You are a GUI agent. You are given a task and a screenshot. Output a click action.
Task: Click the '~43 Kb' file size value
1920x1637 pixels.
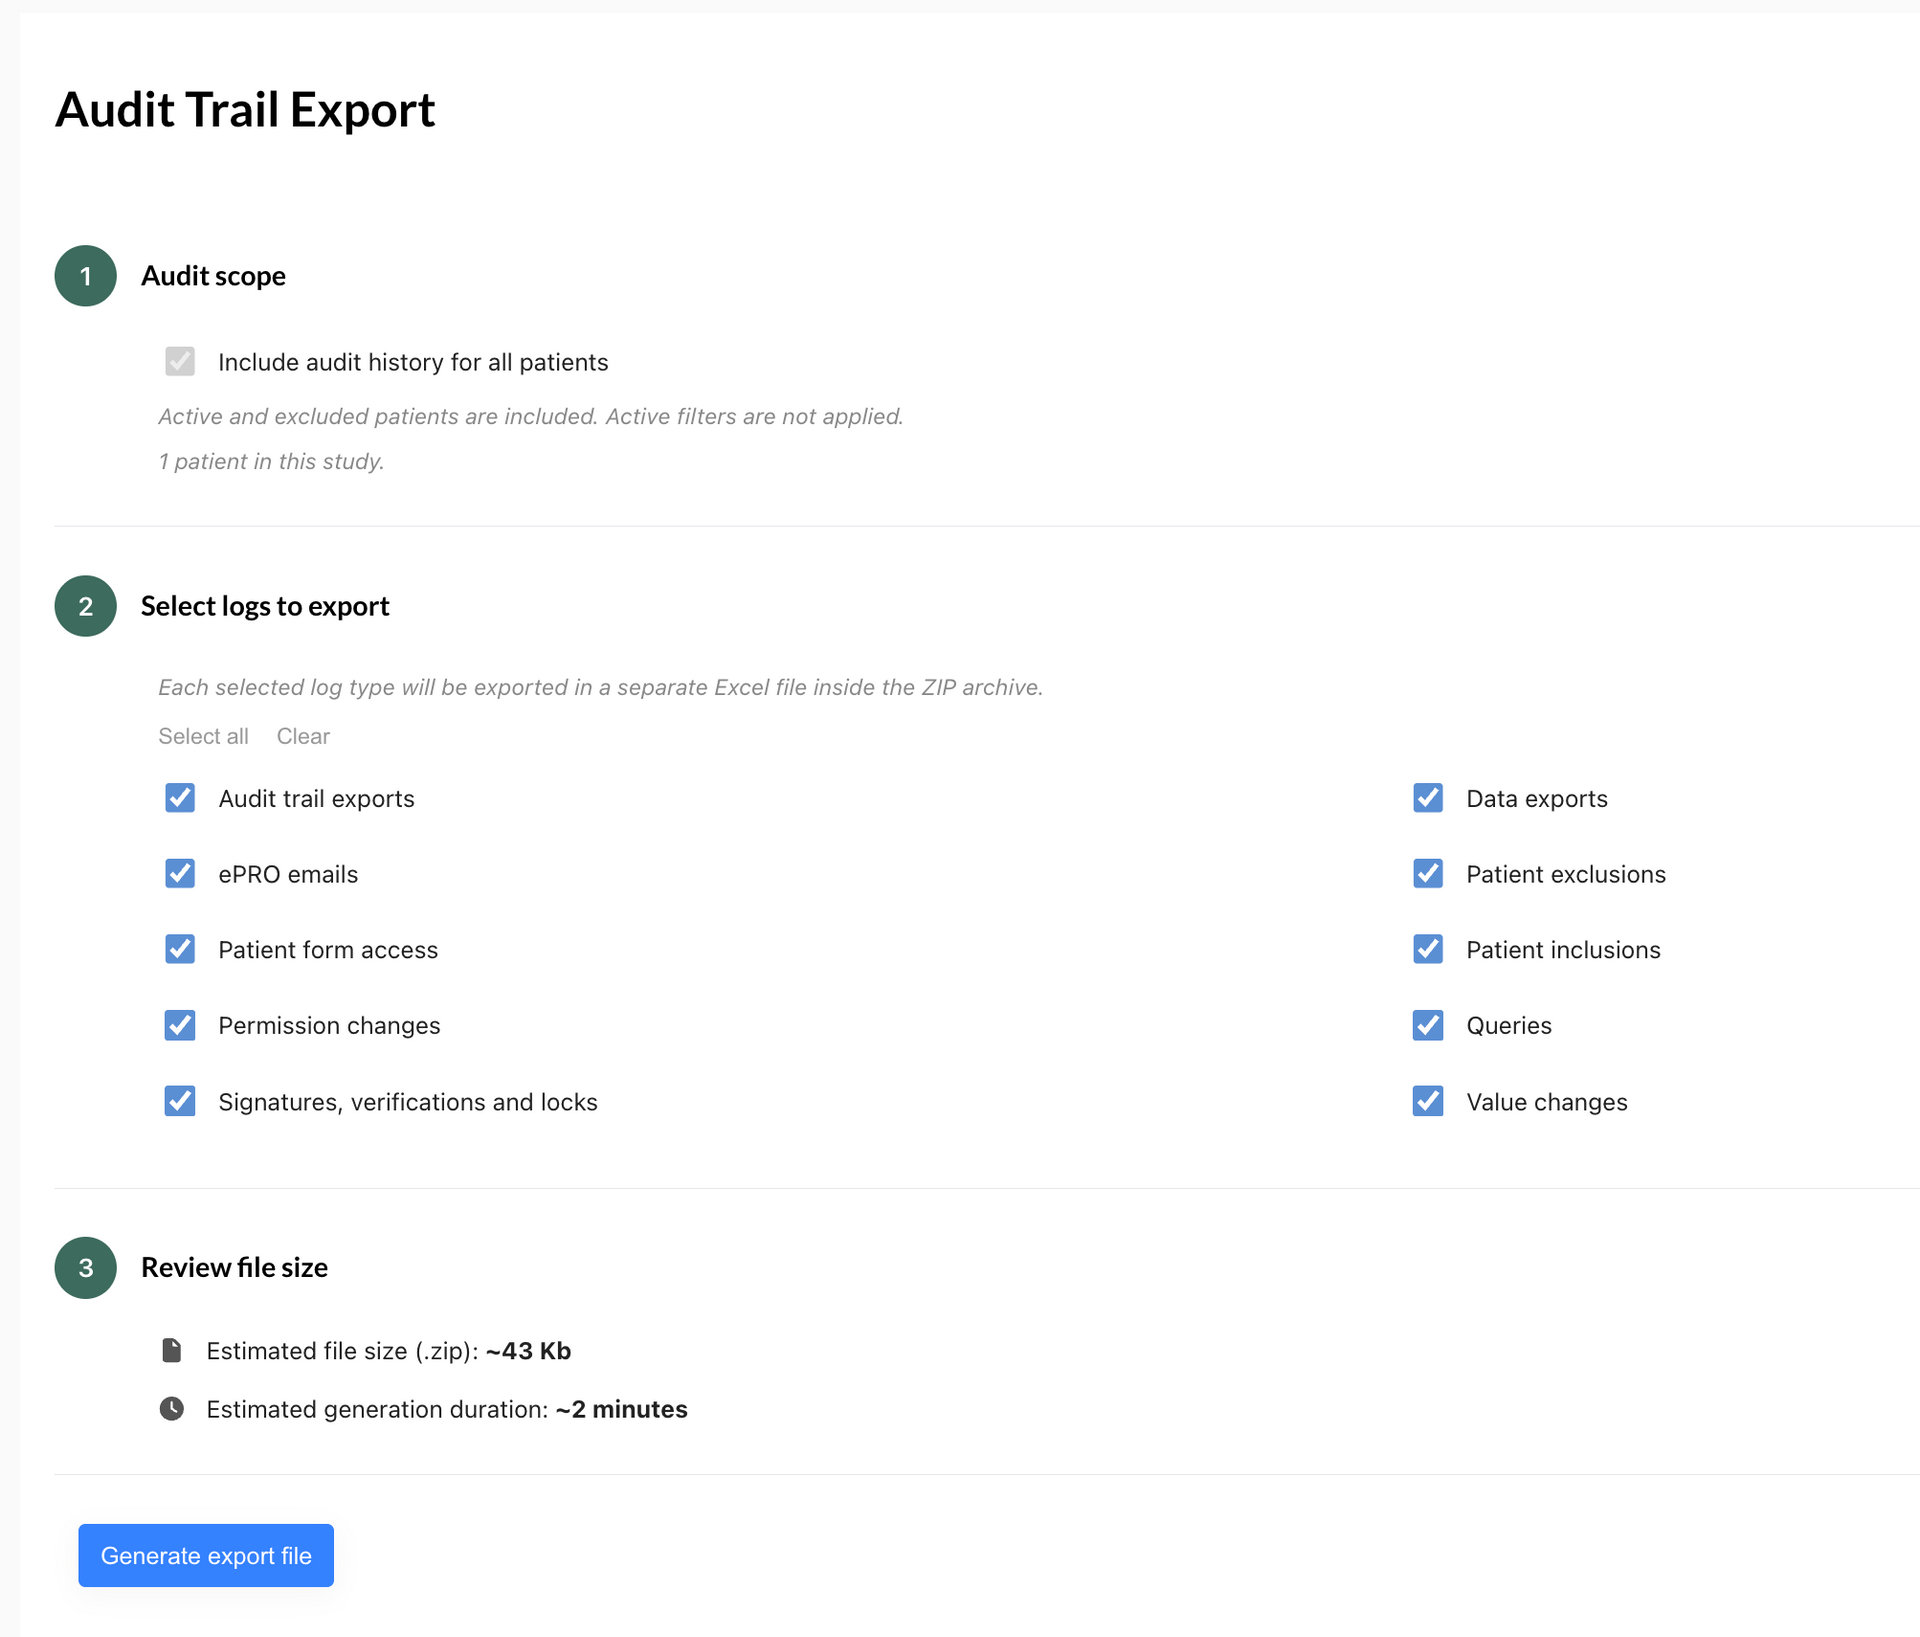[528, 1351]
